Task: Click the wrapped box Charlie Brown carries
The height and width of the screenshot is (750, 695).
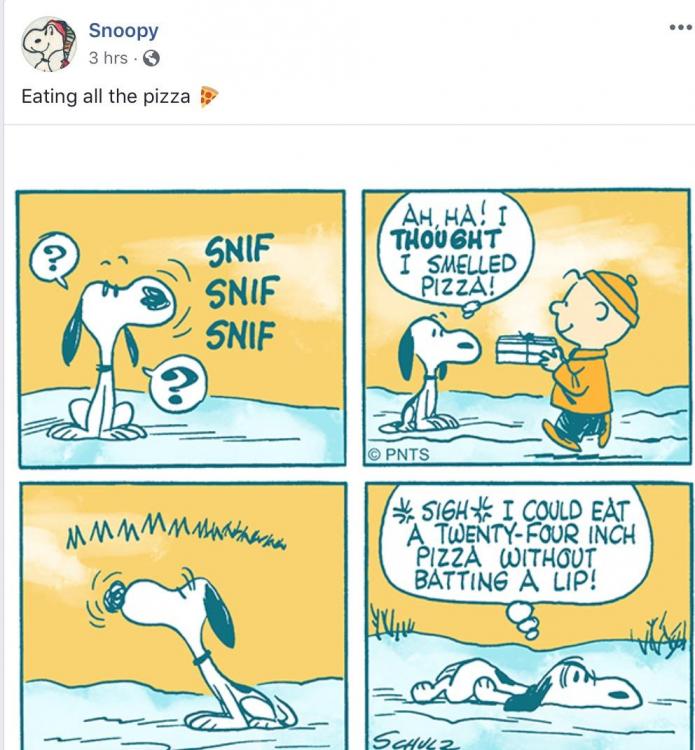Action: (526, 349)
